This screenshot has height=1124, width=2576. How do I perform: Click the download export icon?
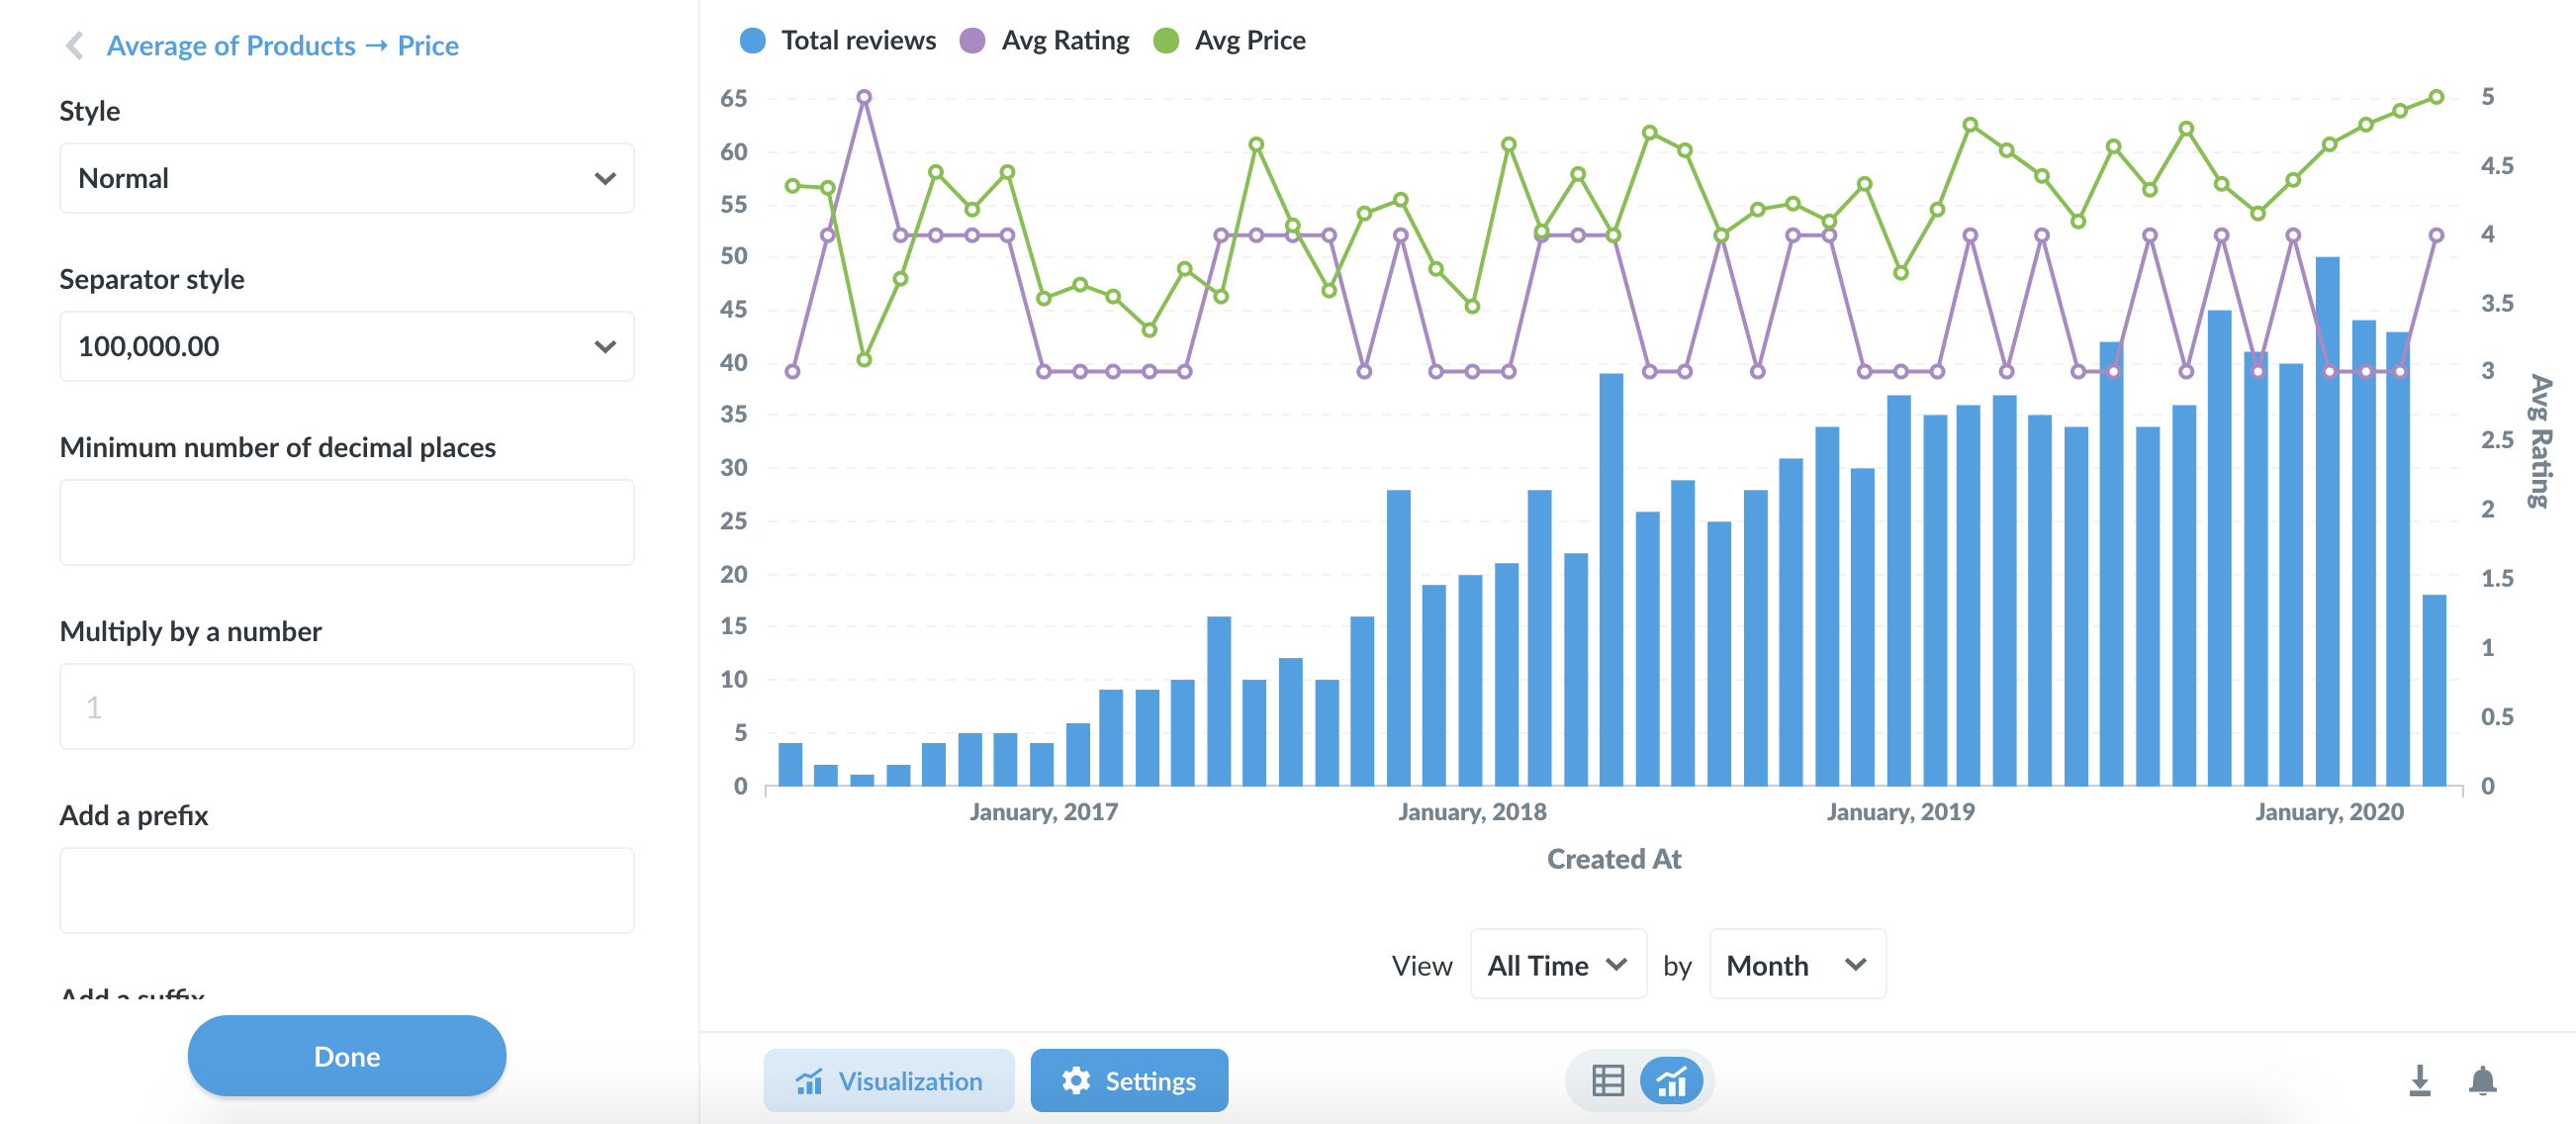[2420, 1081]
